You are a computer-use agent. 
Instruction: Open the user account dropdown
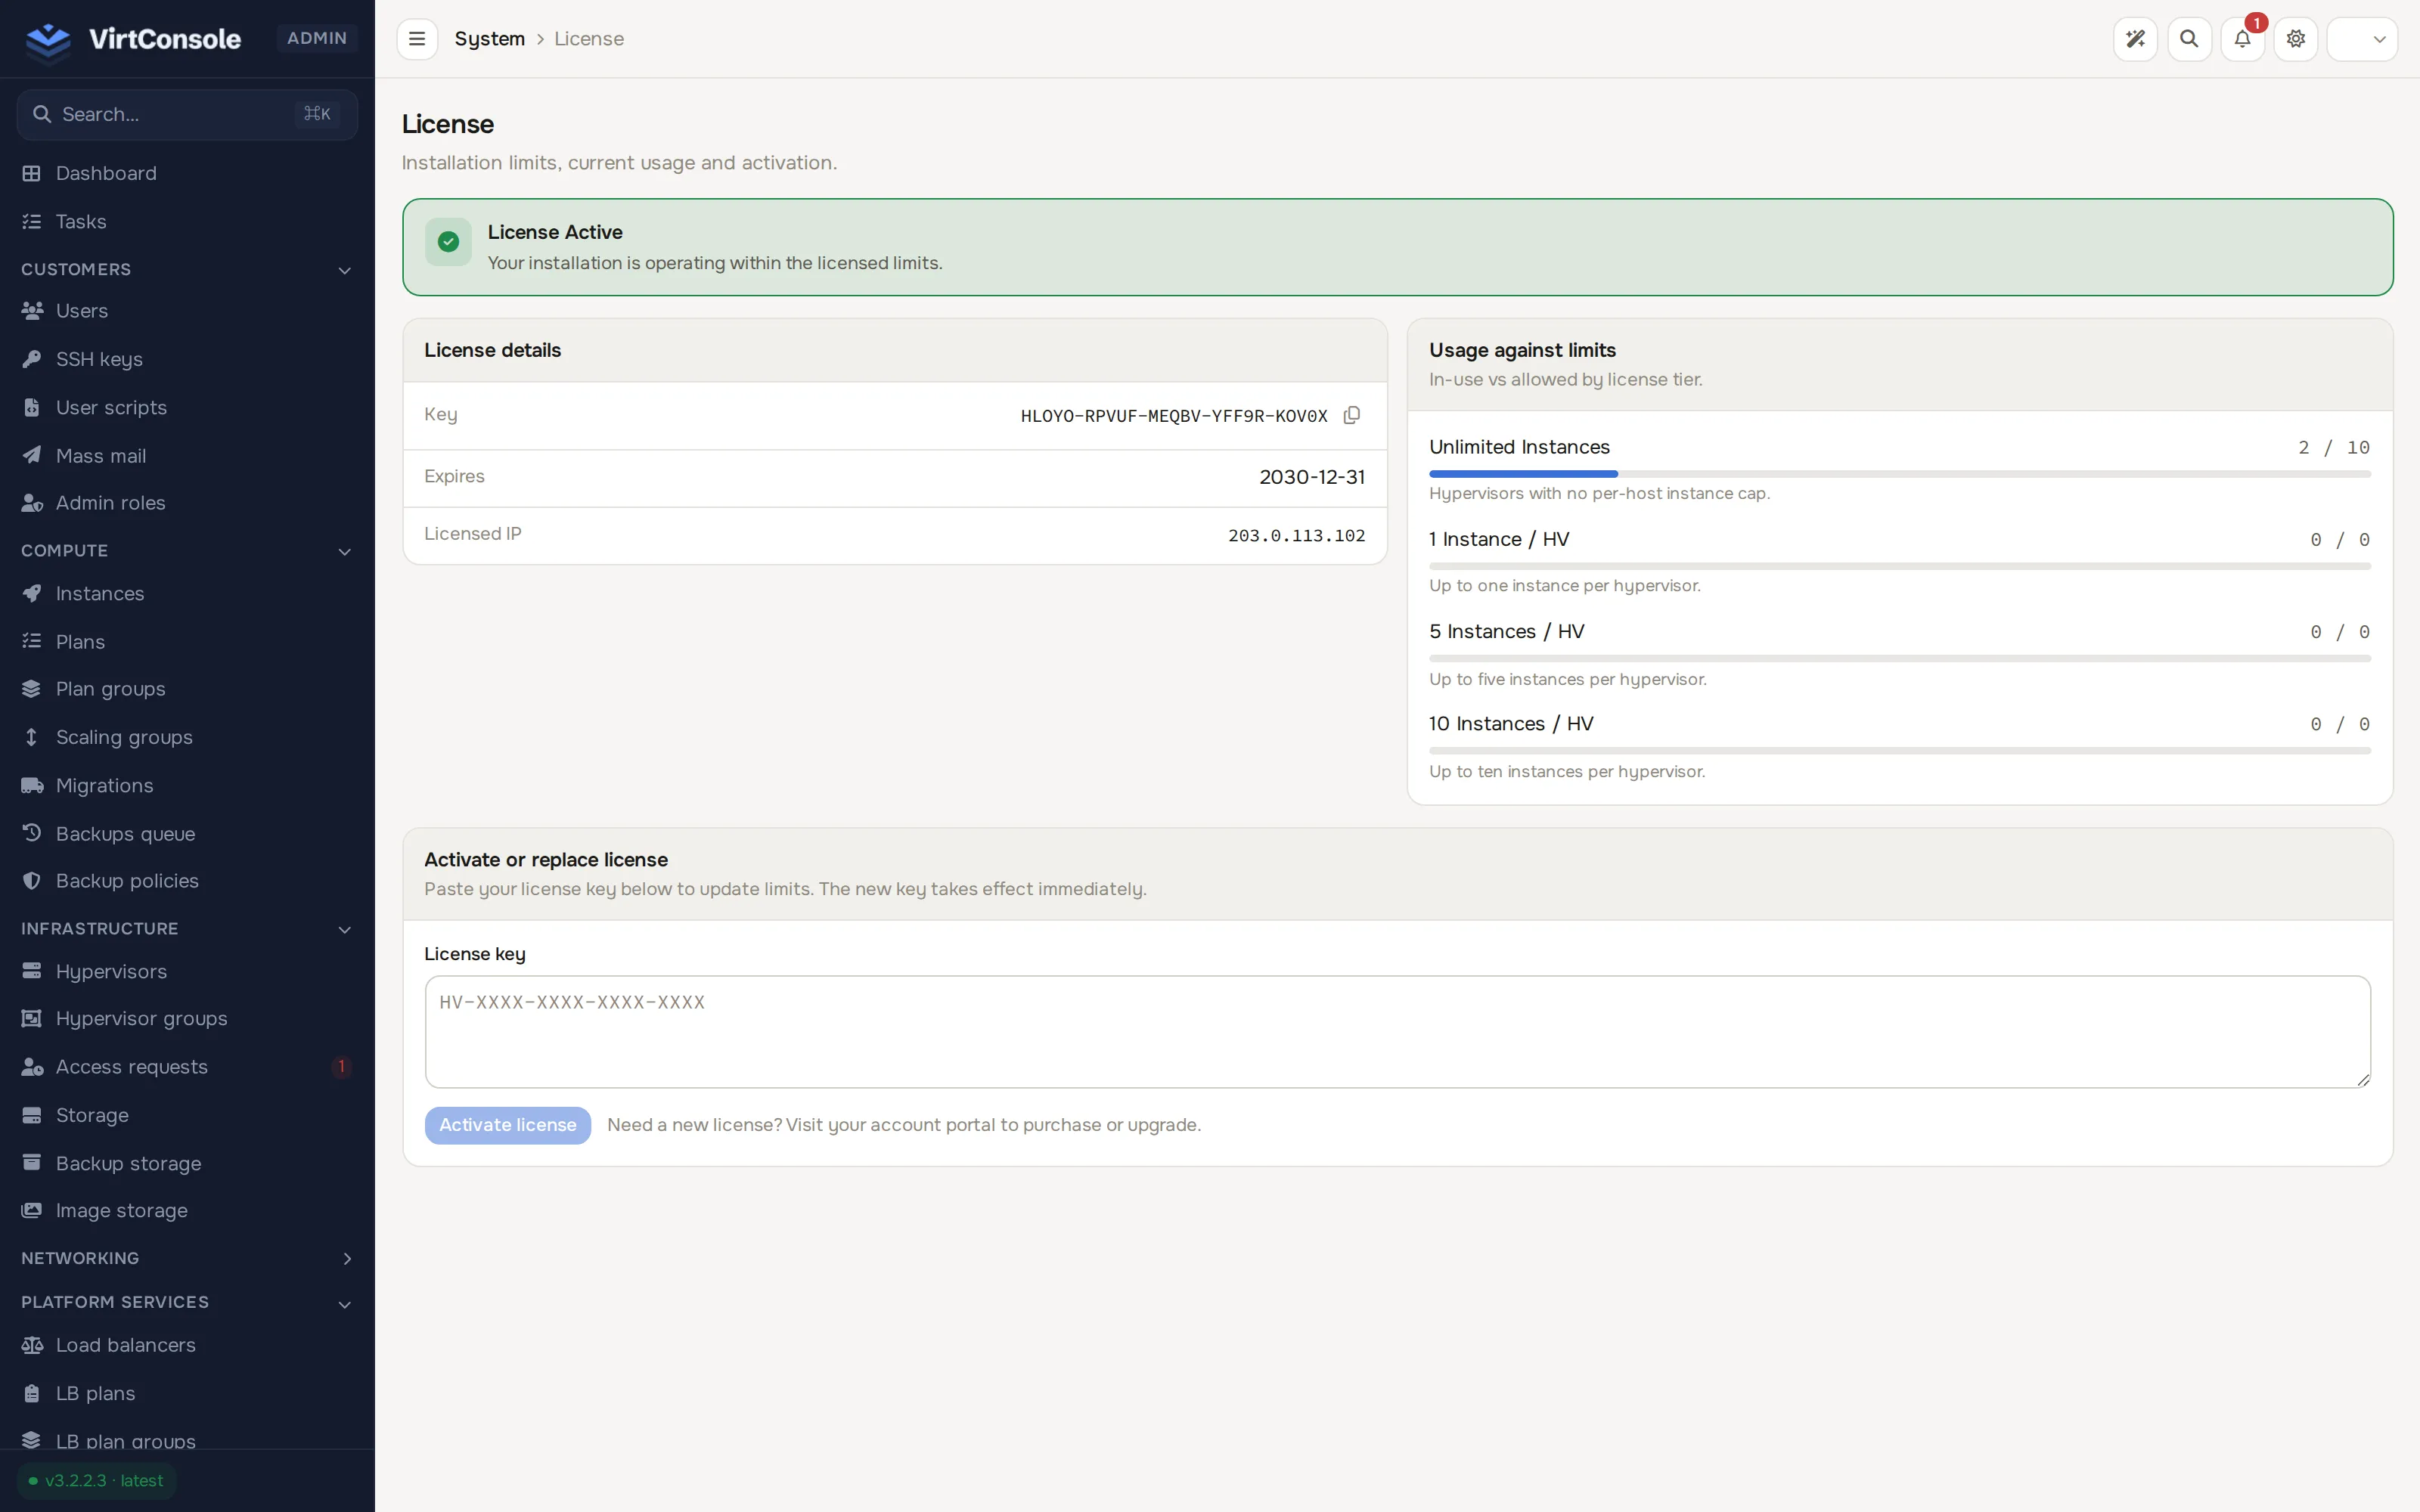pos(2362,39)
